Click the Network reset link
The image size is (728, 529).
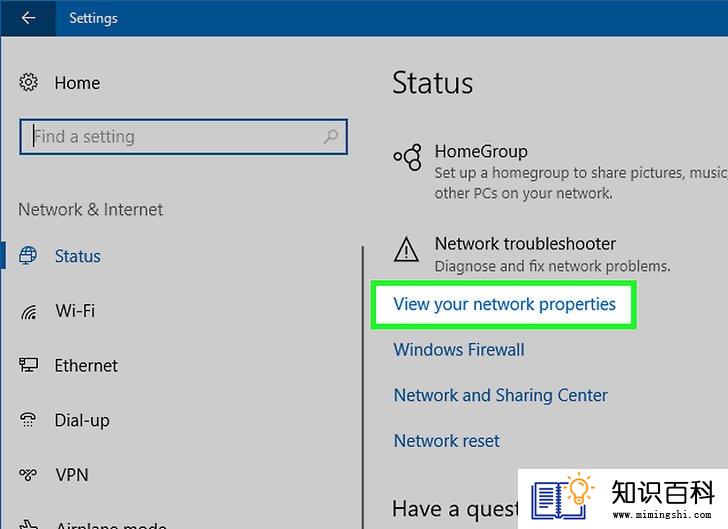pos(447,441)
